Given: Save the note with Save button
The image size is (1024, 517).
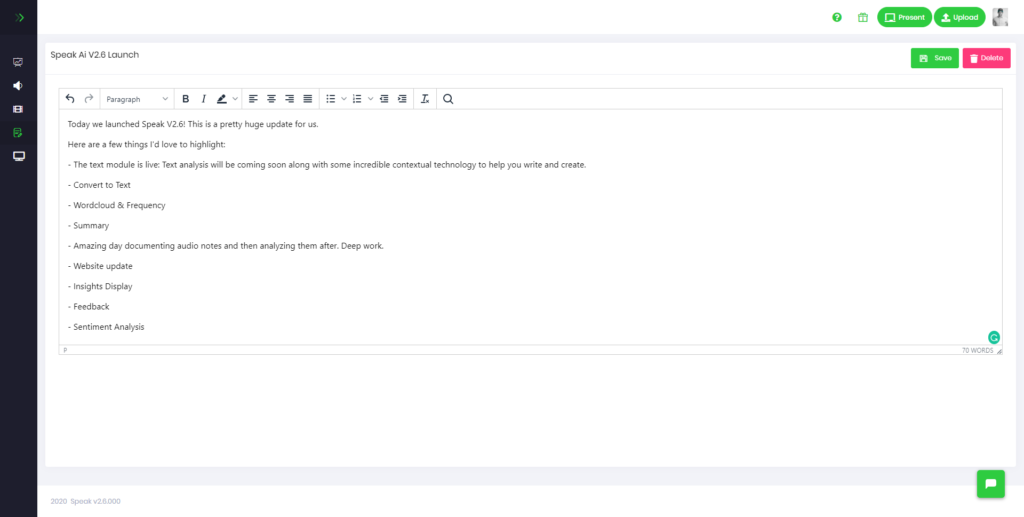Looking at the screenshot, I should [x=935, y=58].
